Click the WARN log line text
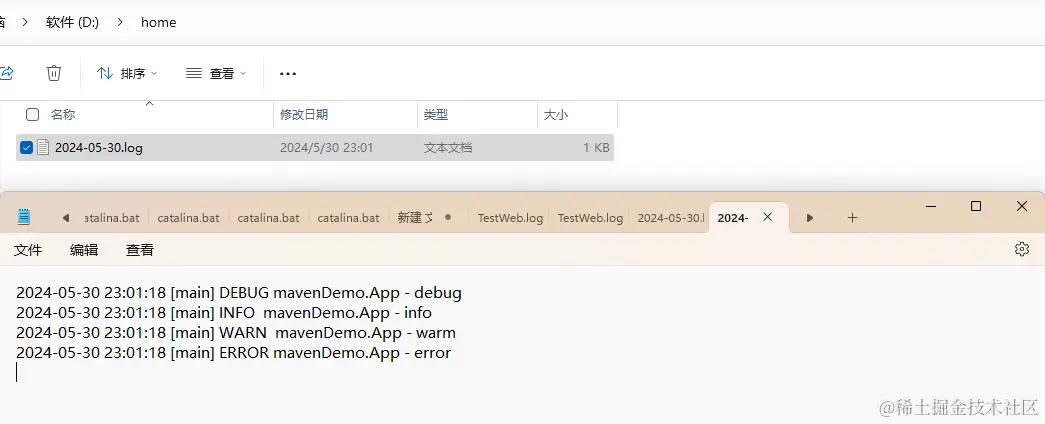 coord(236,333)
